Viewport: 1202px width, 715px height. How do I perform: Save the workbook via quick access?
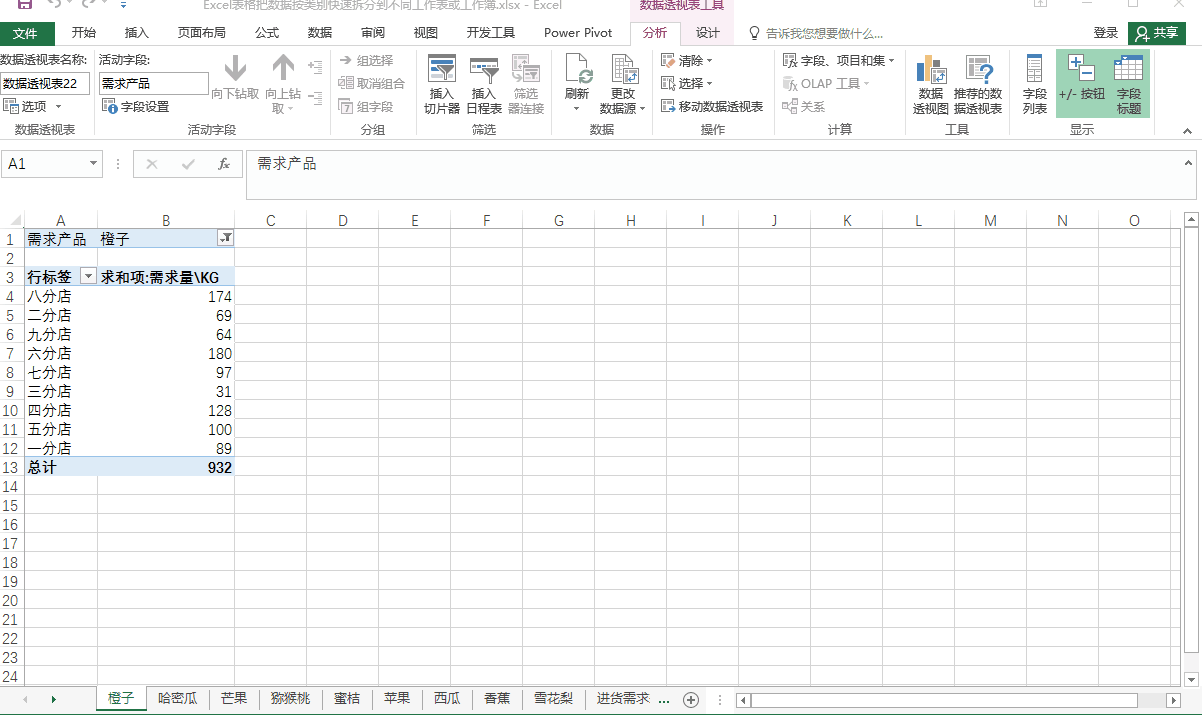[x=25, y=5]
